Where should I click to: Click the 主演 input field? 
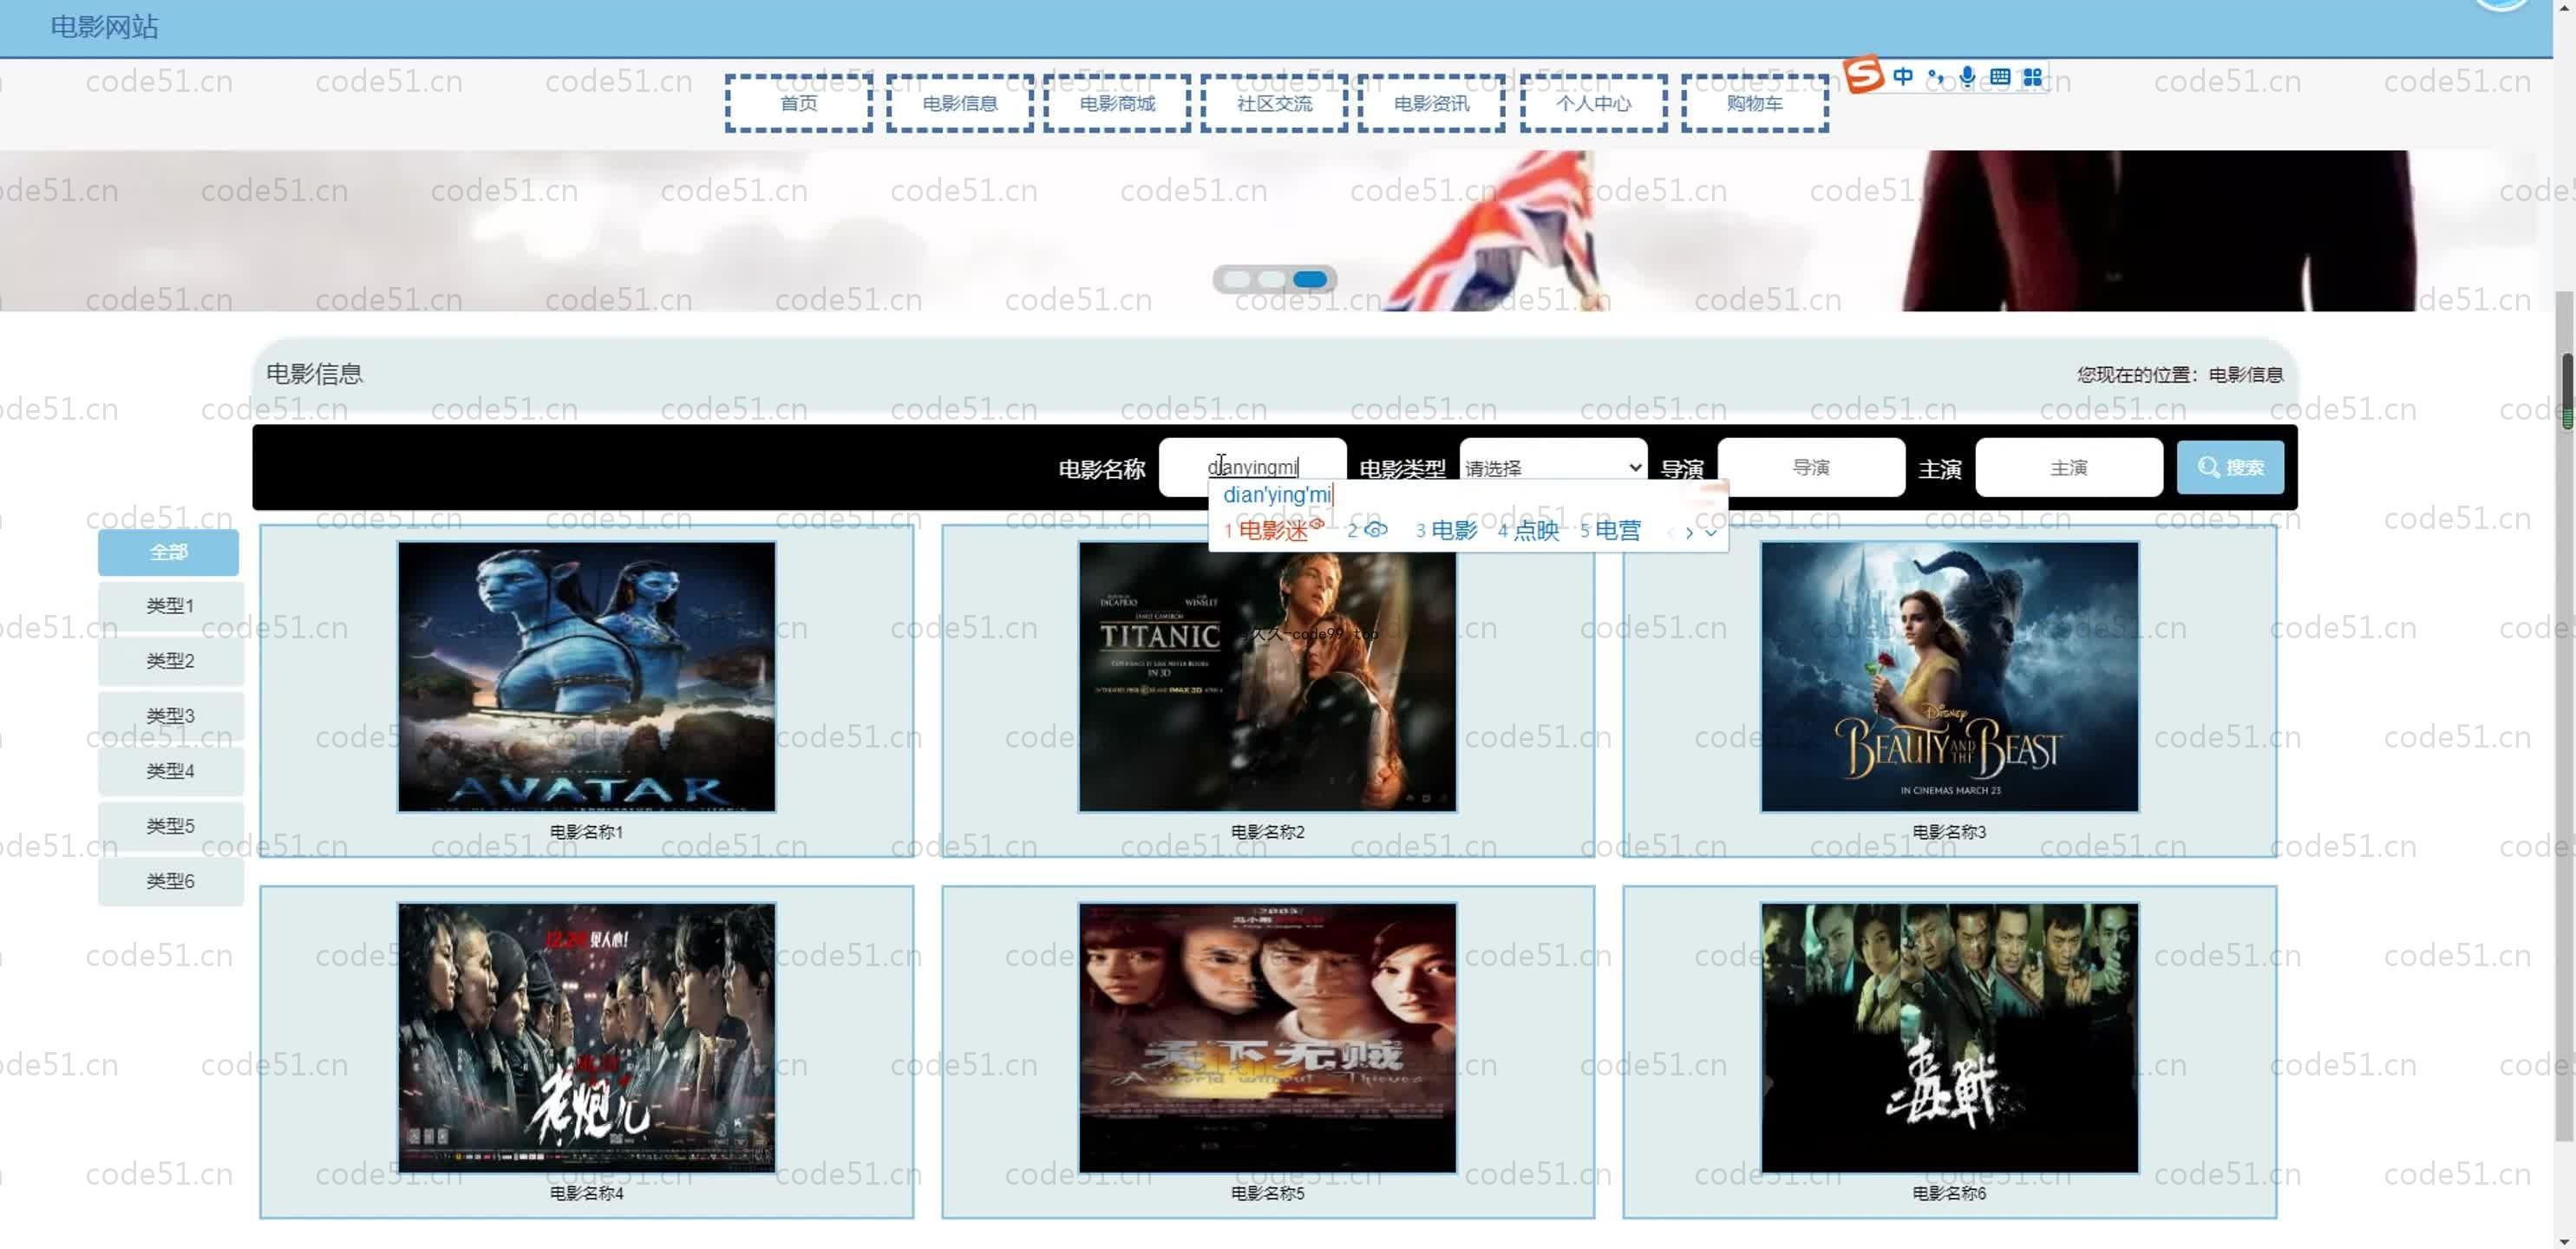coord(2068,467)
